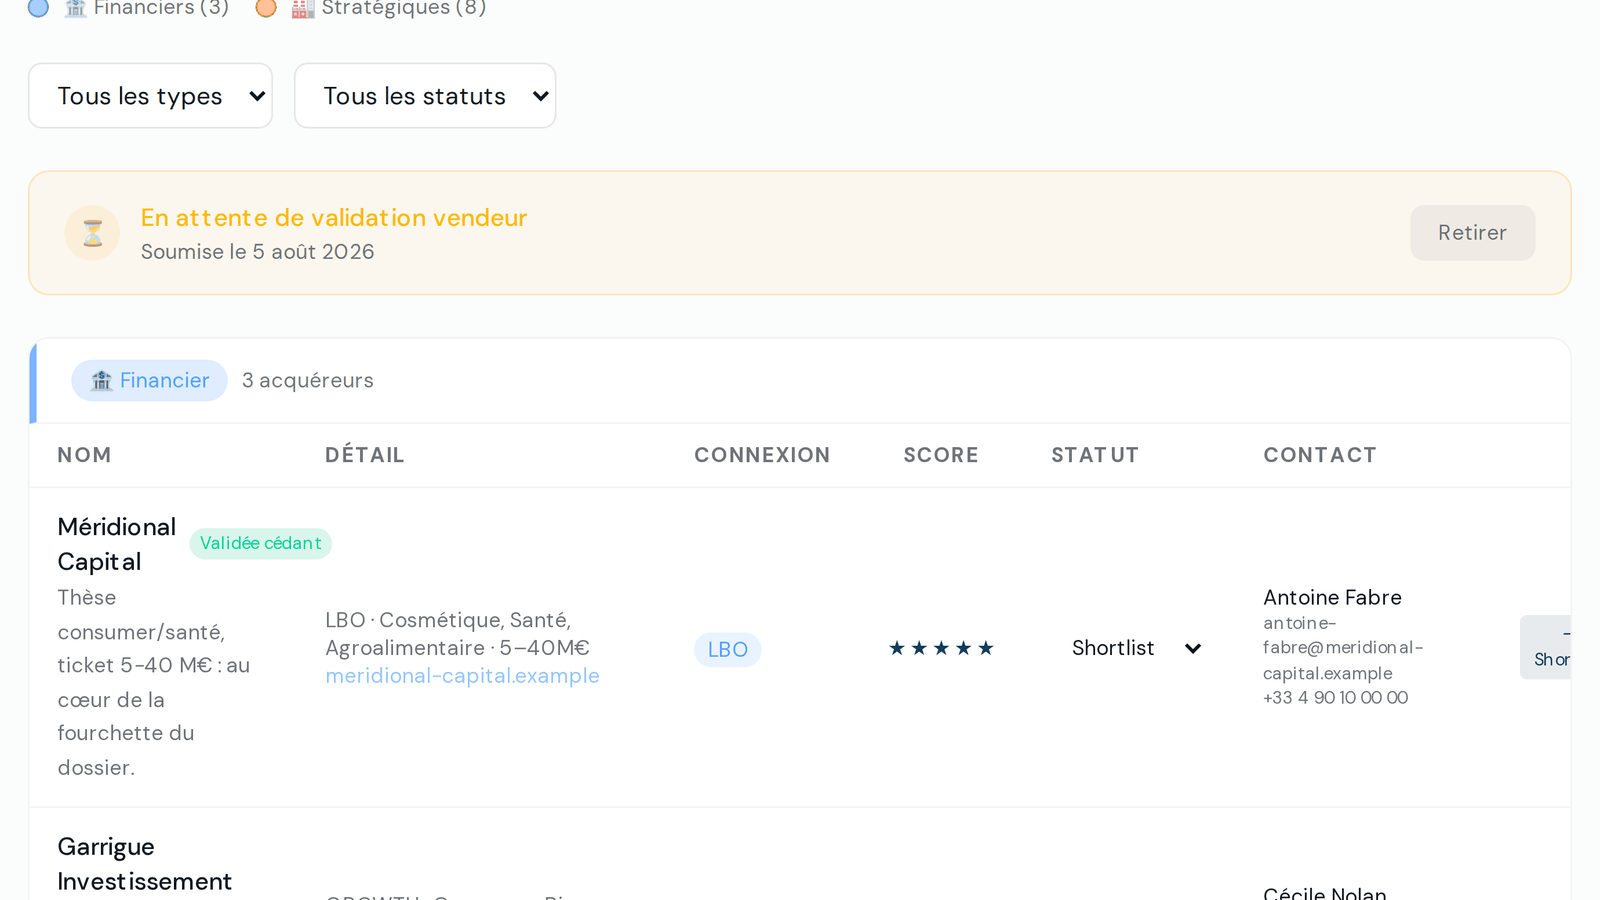The image size is (1600, 900).
Task: Click the "3 acquéreurs" count label
Action: (308, 381)
